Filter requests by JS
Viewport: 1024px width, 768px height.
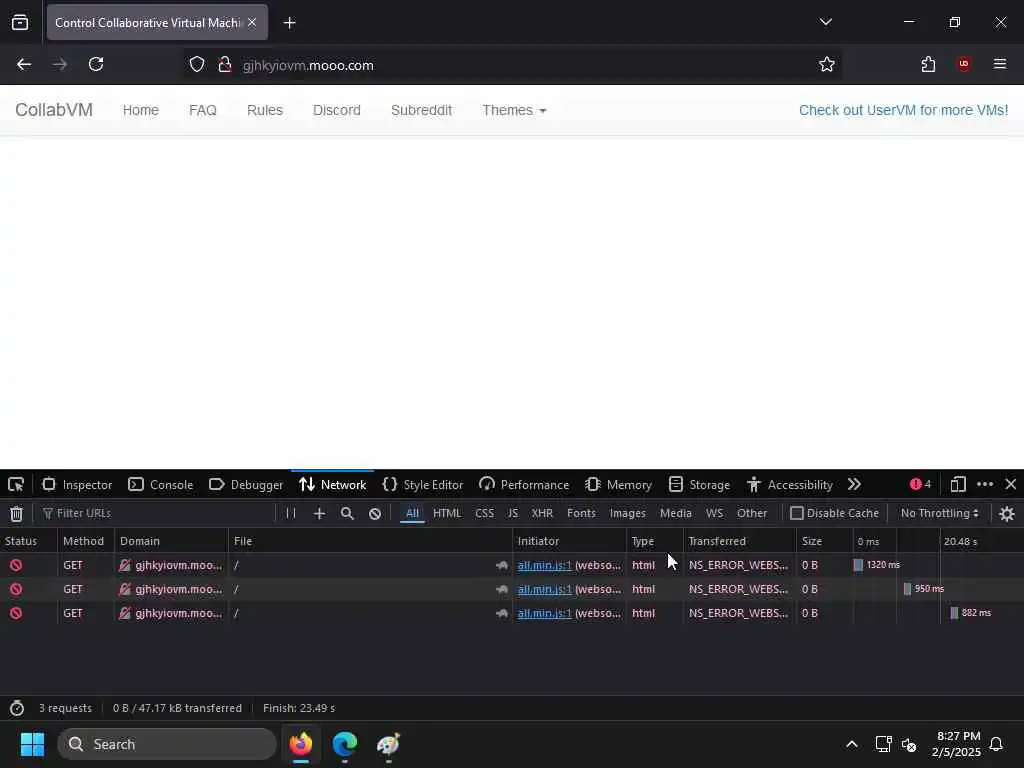[x=513, y=513]
